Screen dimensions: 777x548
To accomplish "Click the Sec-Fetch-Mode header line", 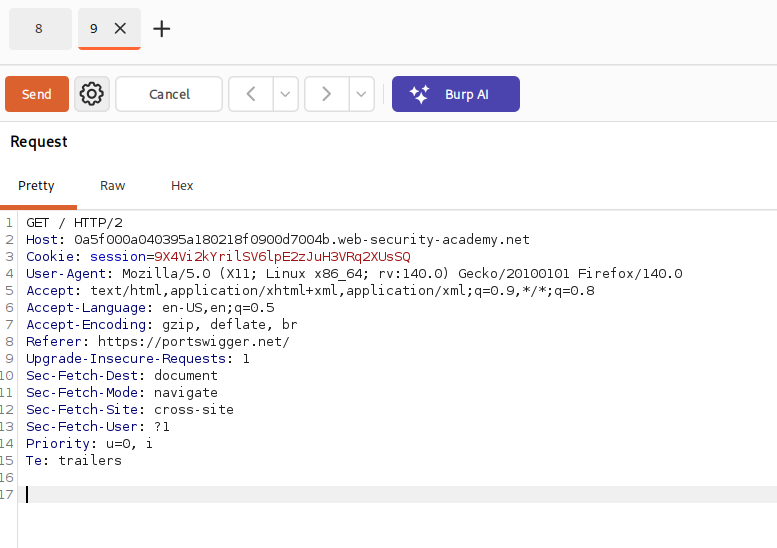I will pos(122,392).
